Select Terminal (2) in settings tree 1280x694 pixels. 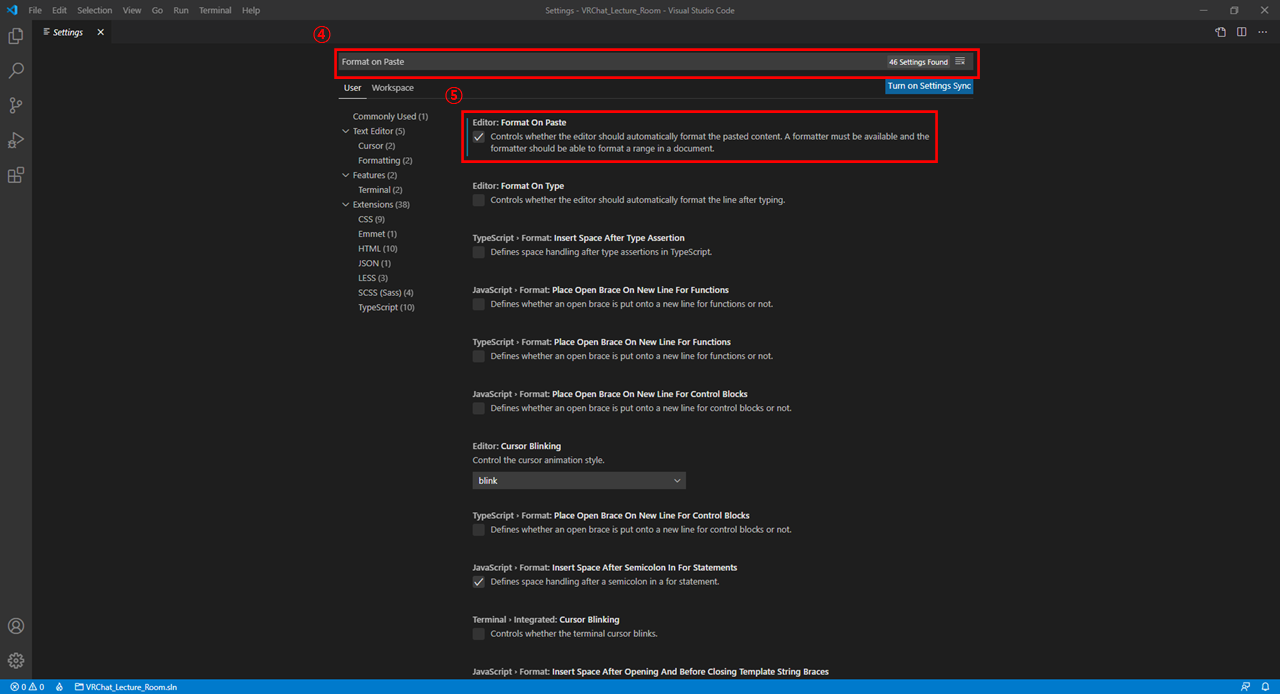380,190
